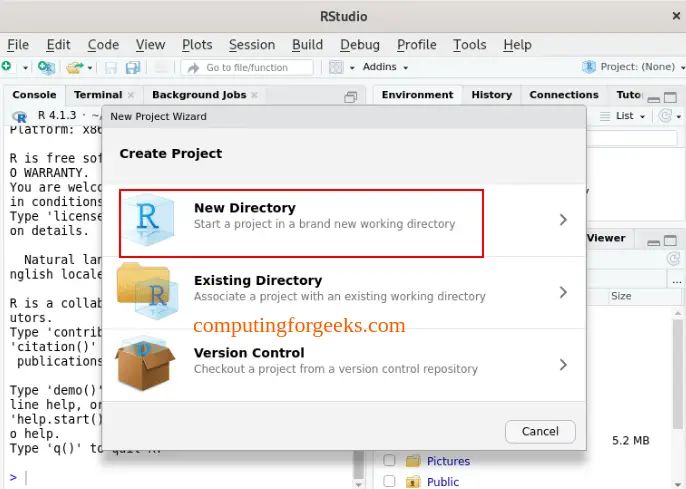This screenshot has height=489, width=686.
Task: Click the Version Control chevron arrow
Action: [x=563, y=365]
